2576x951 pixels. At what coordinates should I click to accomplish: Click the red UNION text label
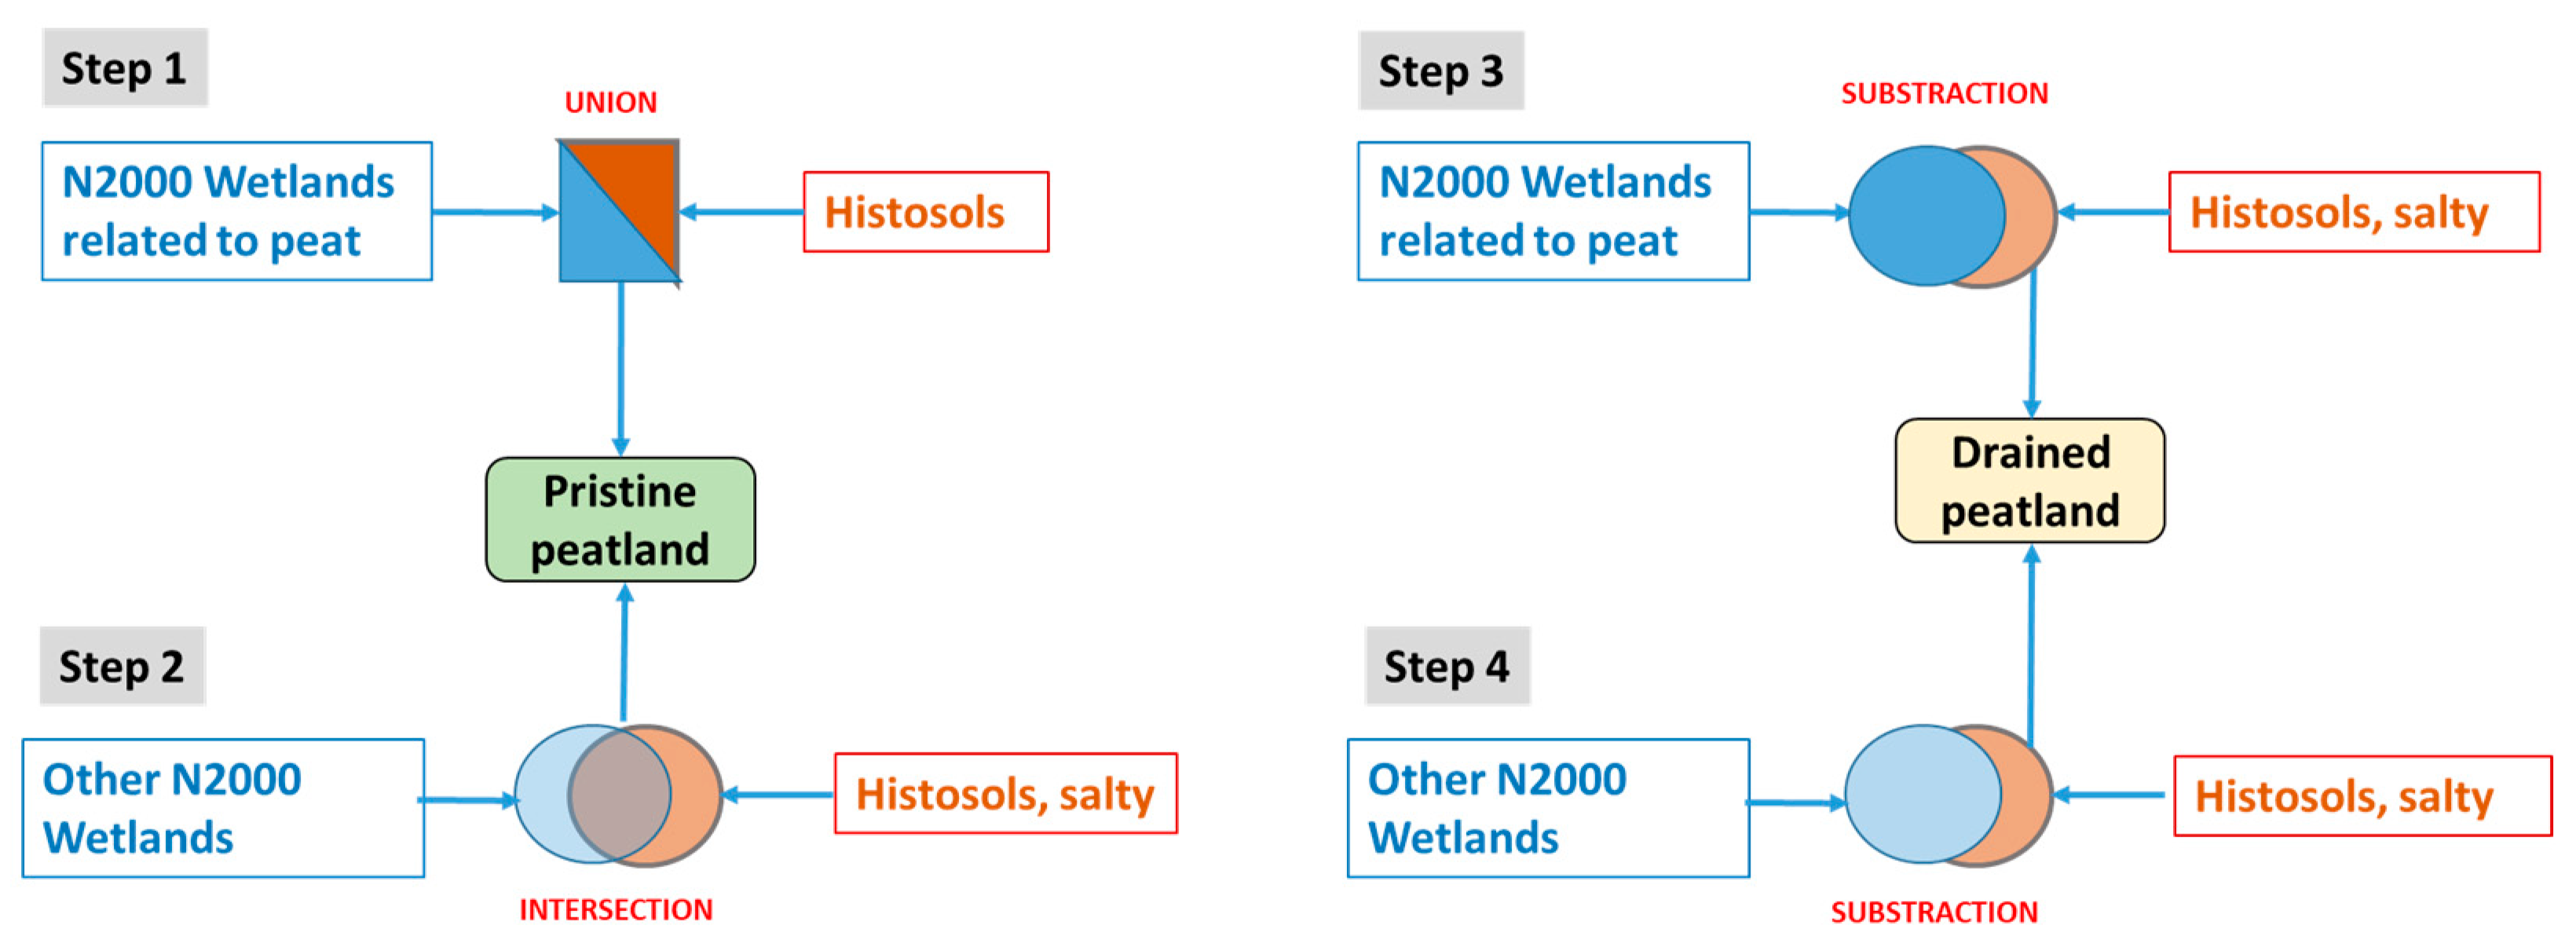click(x=611, y=102)
